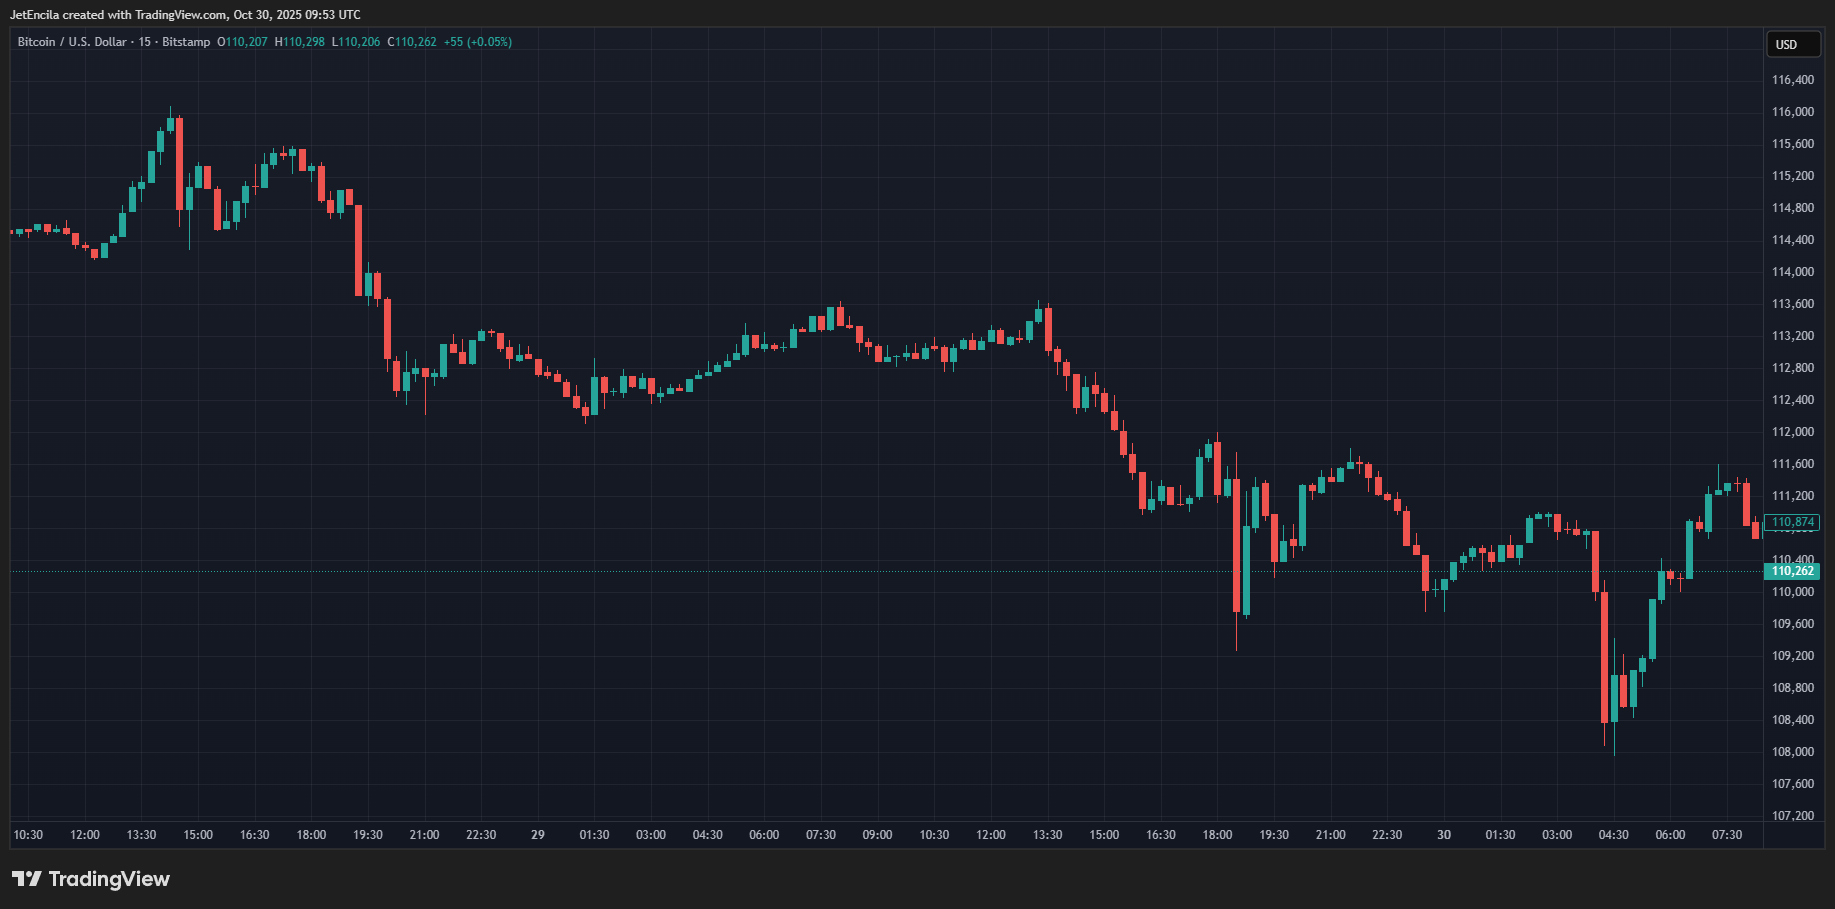Click the TradingView wordmark text
The image size is (1835, 909).
(109, 879)
